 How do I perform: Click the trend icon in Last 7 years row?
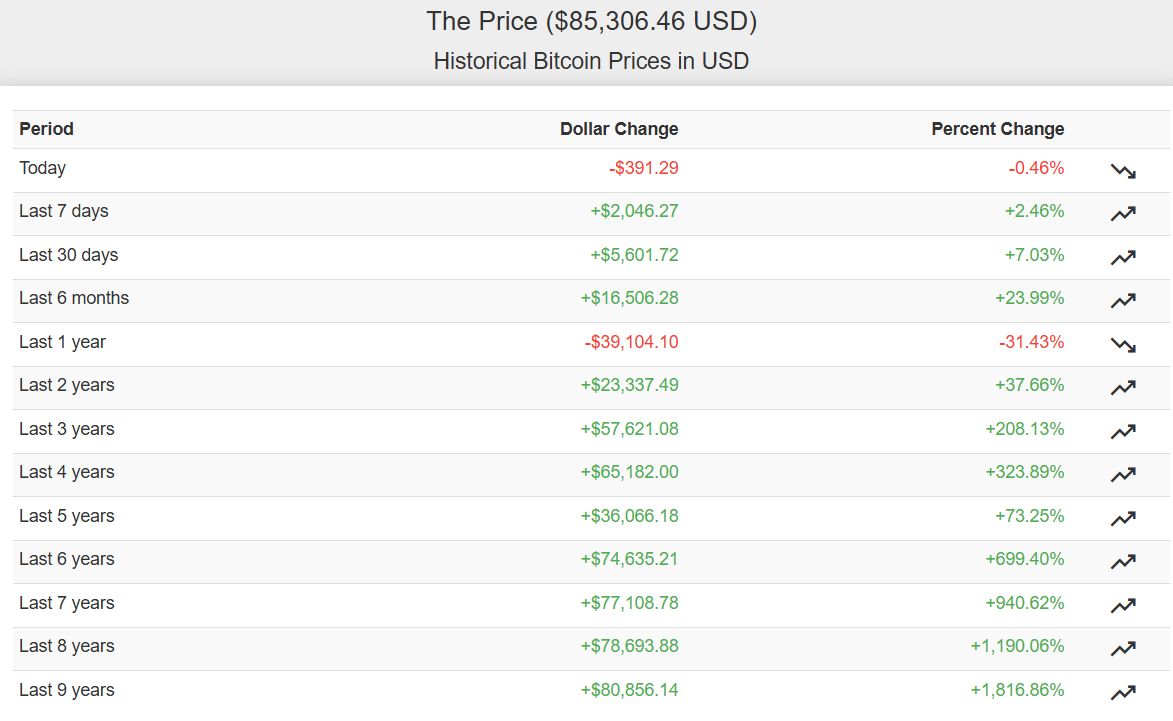[1123, 606]
